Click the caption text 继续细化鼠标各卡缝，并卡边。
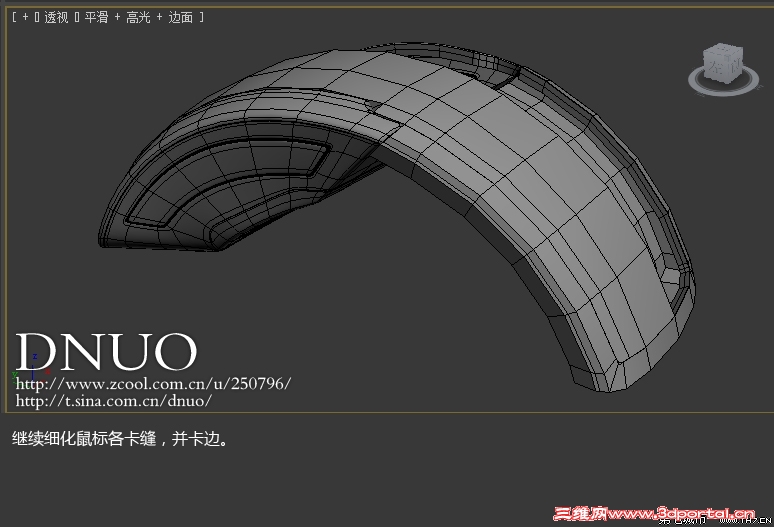The height and width of the screenshot is (527, 774). [120, 439]
